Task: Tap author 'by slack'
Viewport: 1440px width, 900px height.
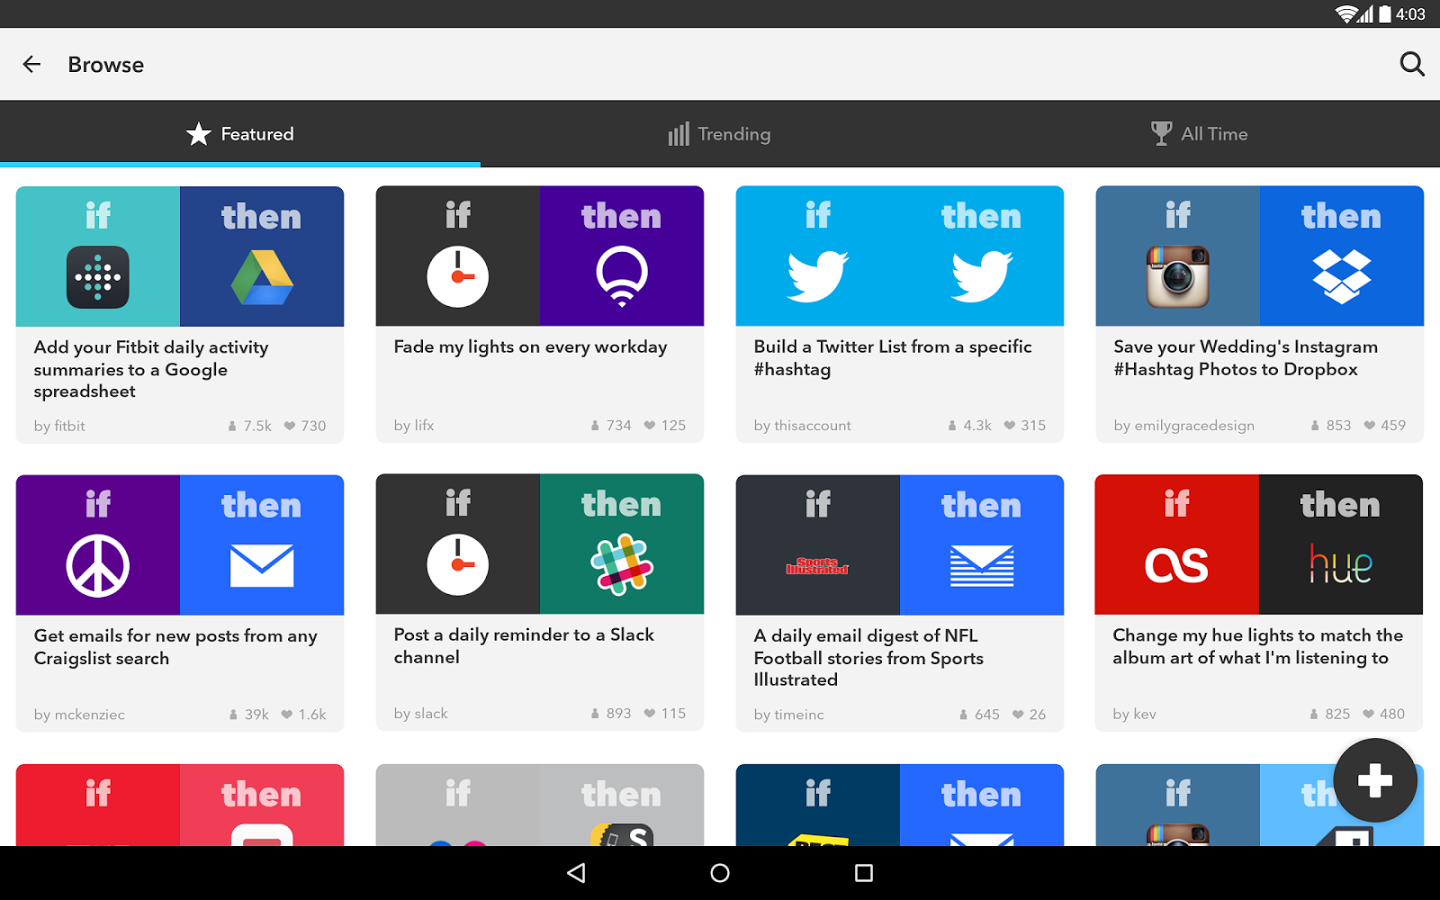Action: coord(421,713)
